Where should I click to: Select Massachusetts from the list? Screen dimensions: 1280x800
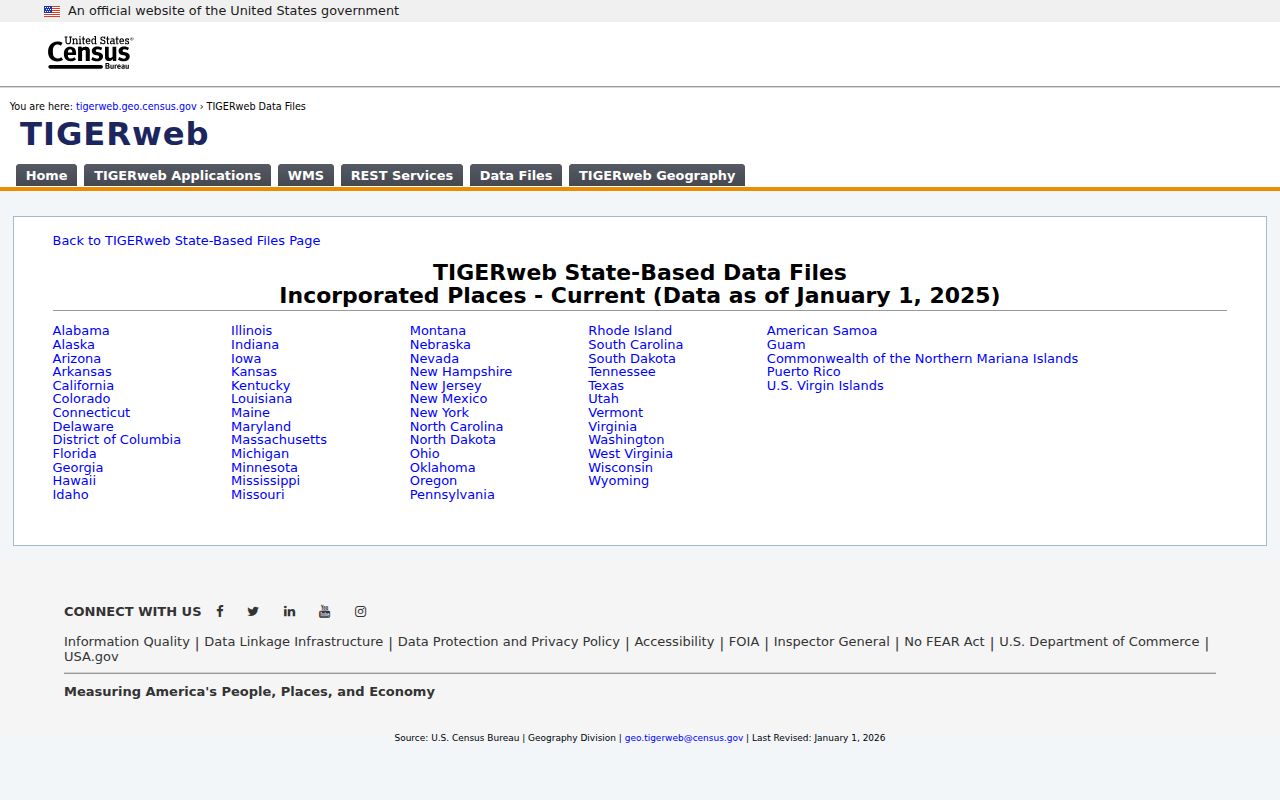coord(279,440)
